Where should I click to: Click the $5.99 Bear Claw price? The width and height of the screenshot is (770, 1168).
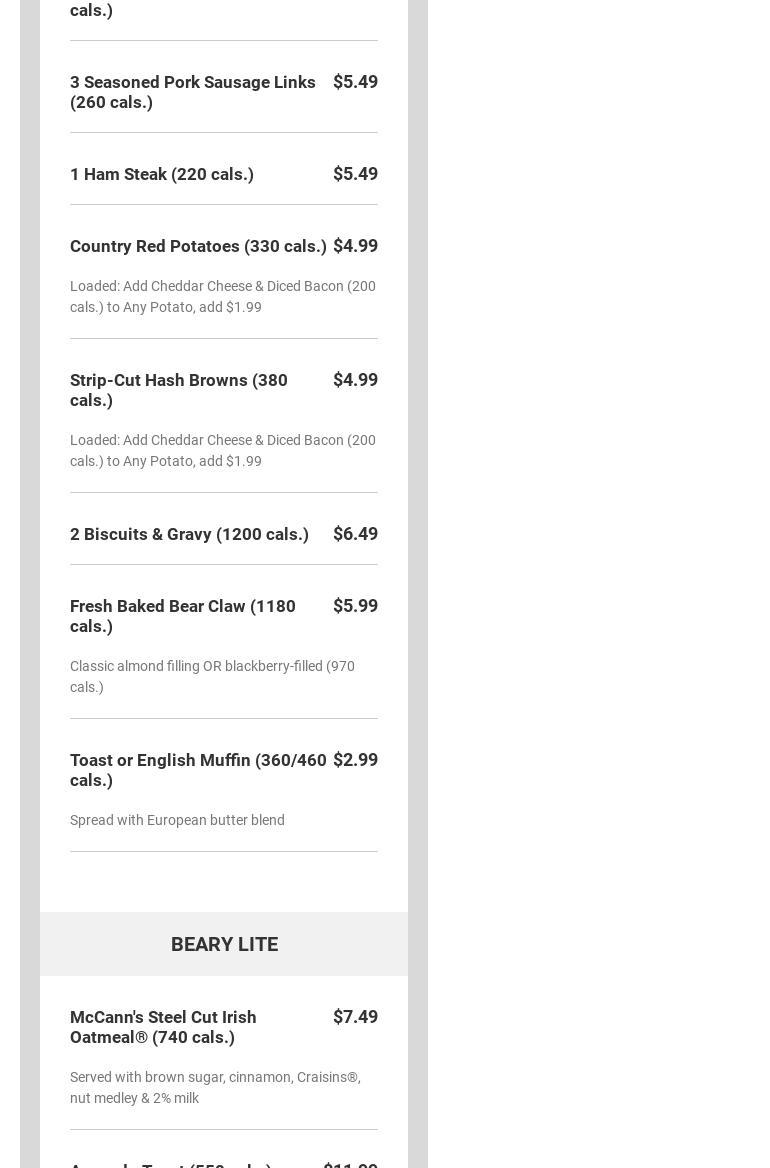[355, 606]
